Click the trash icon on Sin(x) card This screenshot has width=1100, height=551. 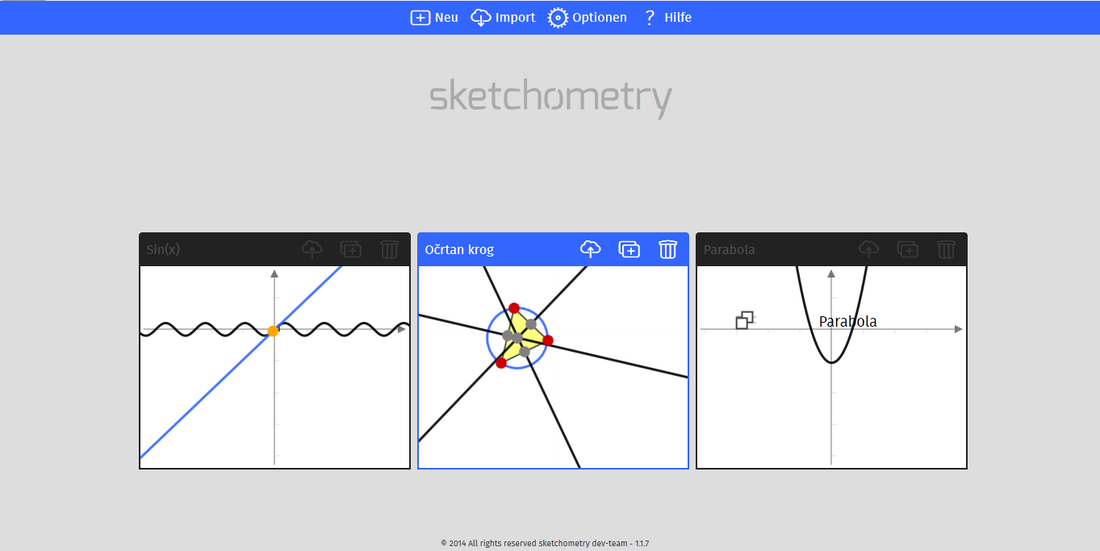tap(389, 249)
